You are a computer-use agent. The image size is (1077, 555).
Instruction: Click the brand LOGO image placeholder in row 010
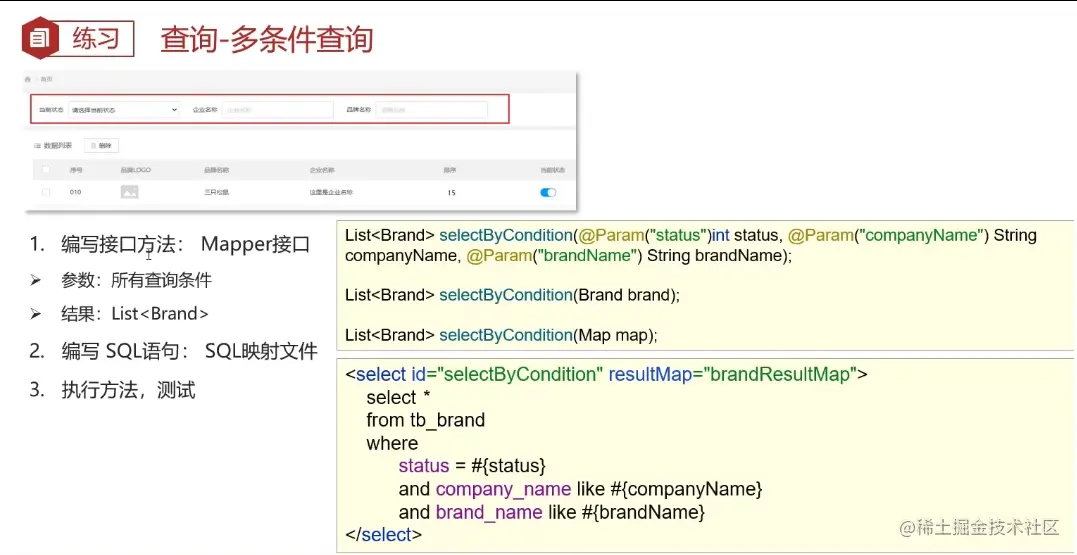129,192
